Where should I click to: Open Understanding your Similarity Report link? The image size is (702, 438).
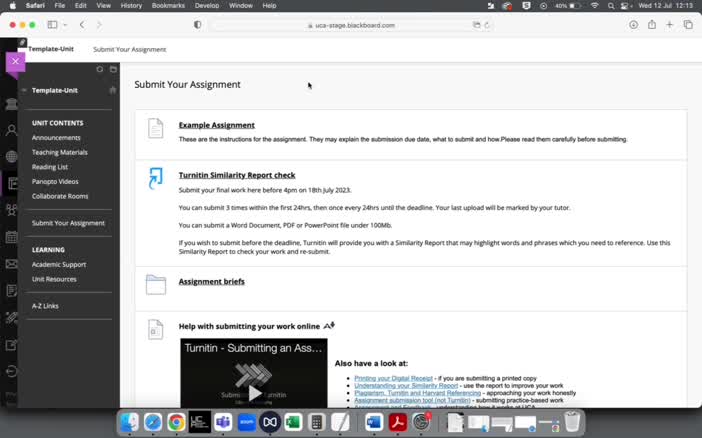point(406,385)
